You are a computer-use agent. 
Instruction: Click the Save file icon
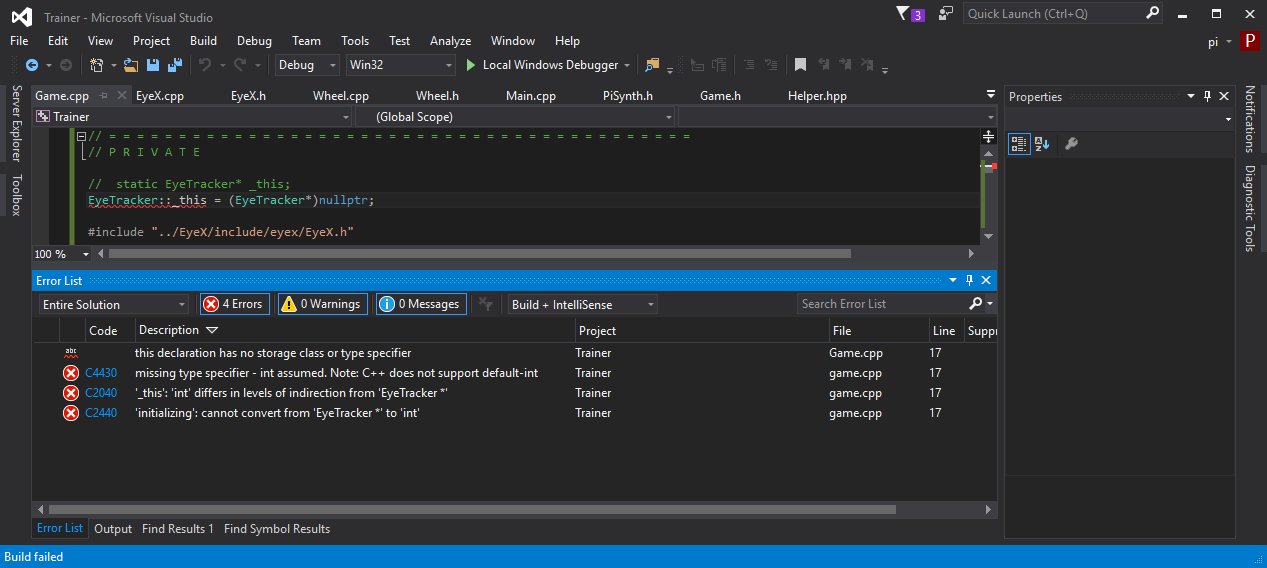coord(153,65)
